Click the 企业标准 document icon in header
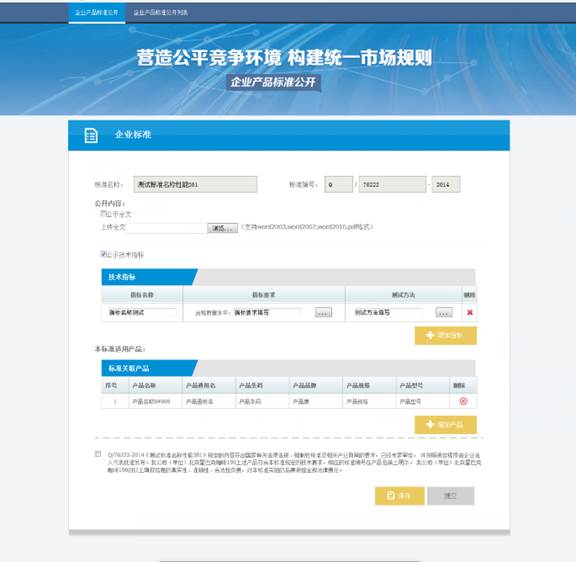 91,136
